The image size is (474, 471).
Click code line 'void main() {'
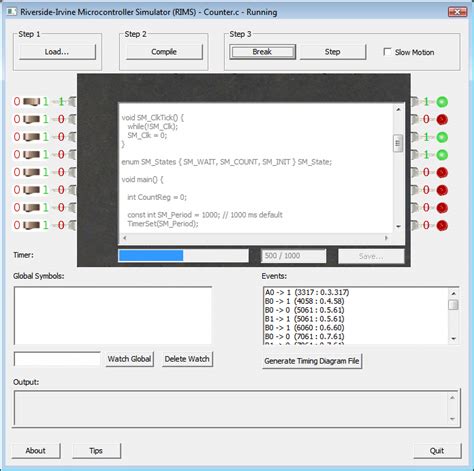(143, 179)
